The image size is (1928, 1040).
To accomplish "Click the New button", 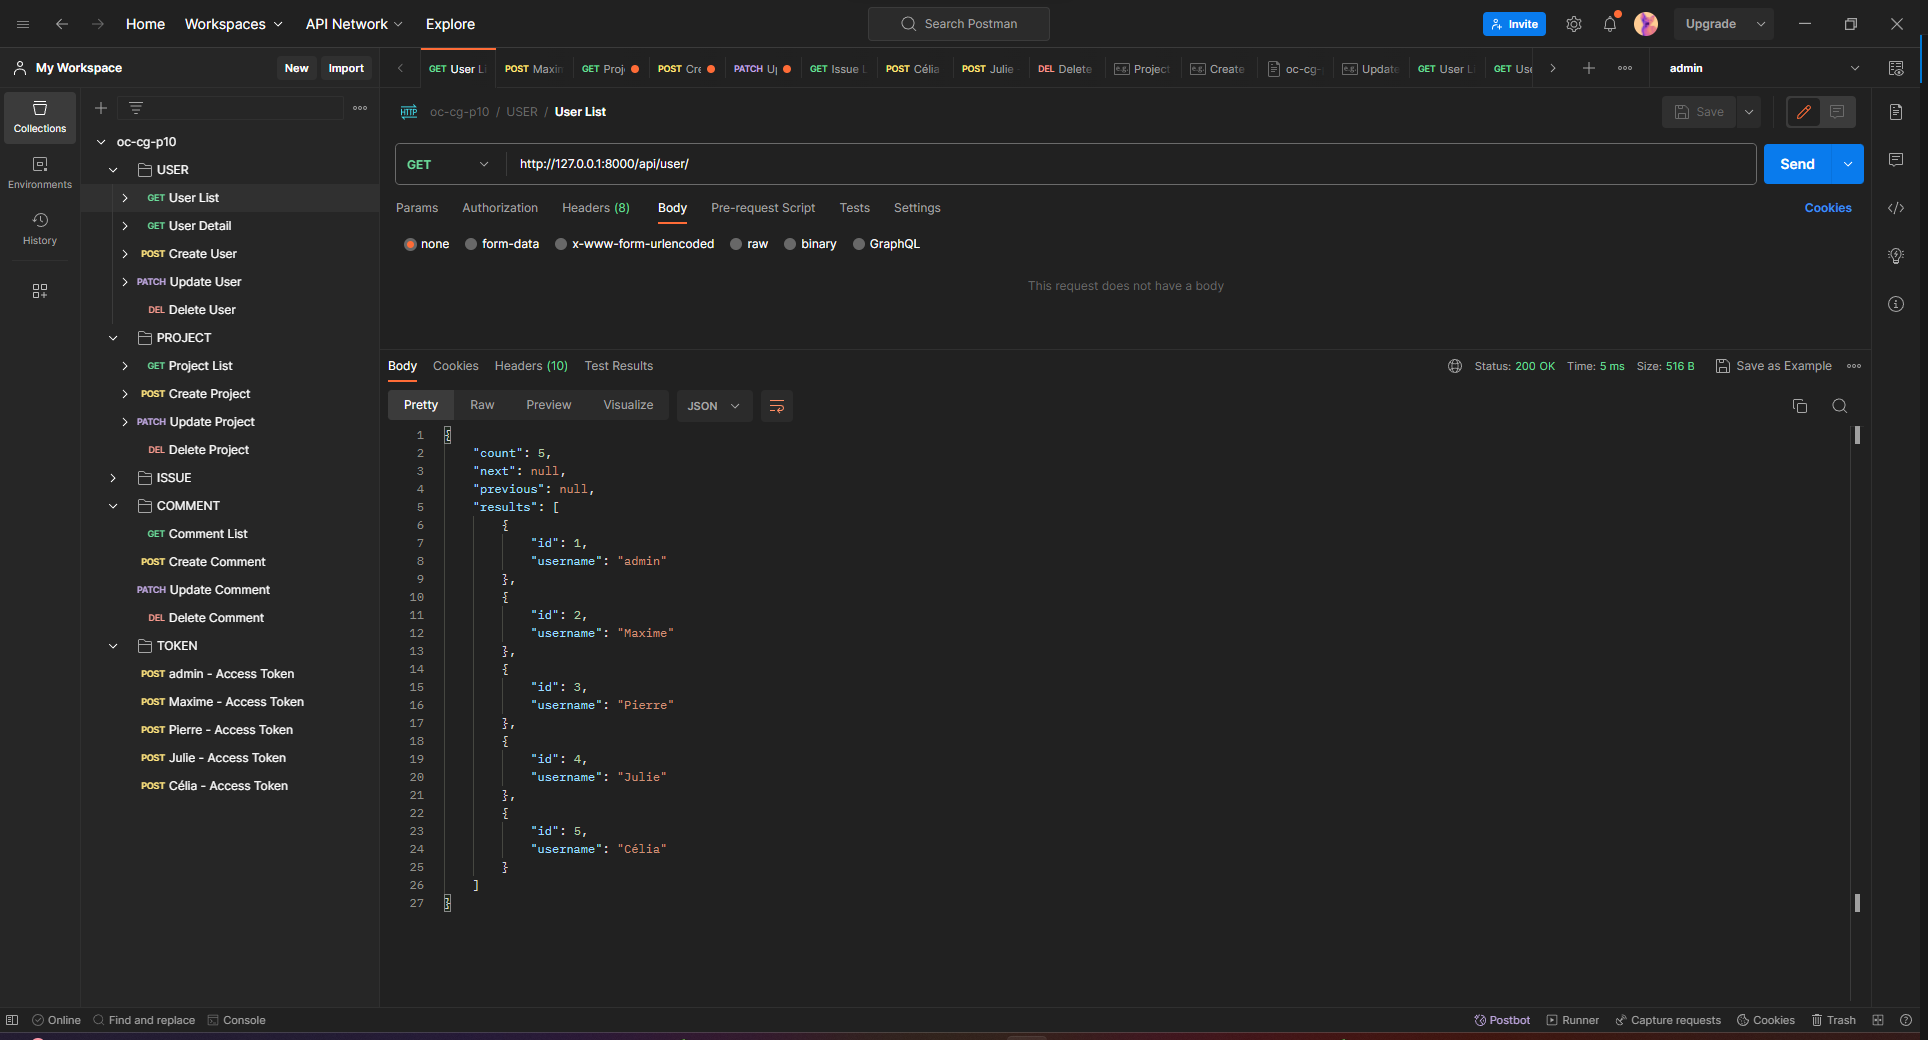I will pos(297,68).
